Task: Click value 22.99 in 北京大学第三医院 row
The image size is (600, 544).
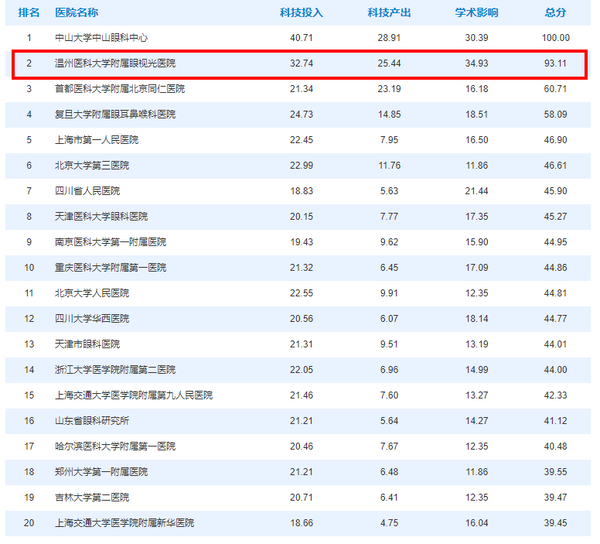Action: pyautogui.click(x=302, y=166)
